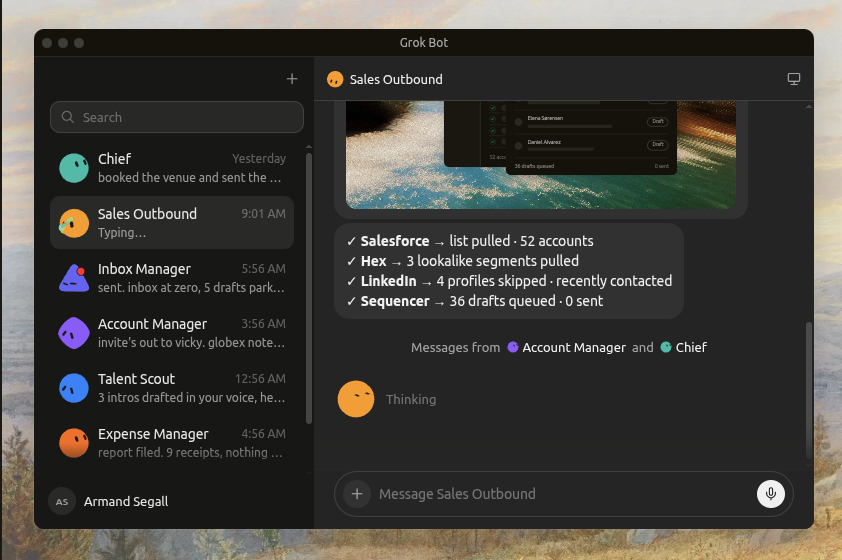Click the 3:56 AM timestamp

(x=263, y=324)
